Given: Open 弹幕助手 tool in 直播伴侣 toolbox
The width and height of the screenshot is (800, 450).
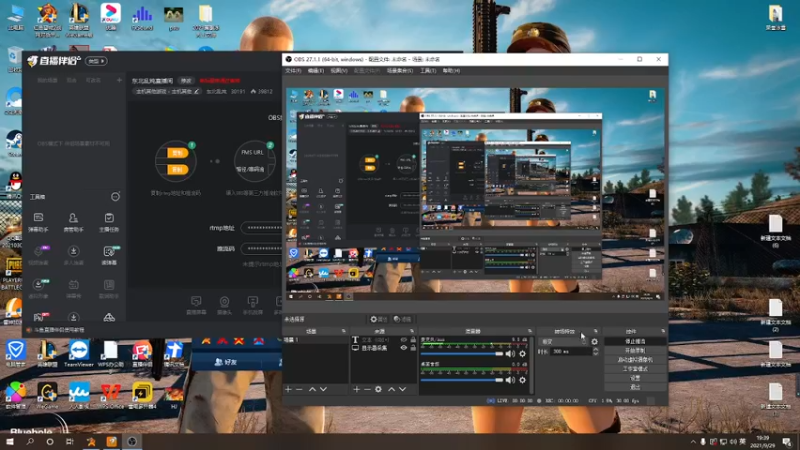Looking at the screenshot, I should pyautogui.click(x=38, y=222).
